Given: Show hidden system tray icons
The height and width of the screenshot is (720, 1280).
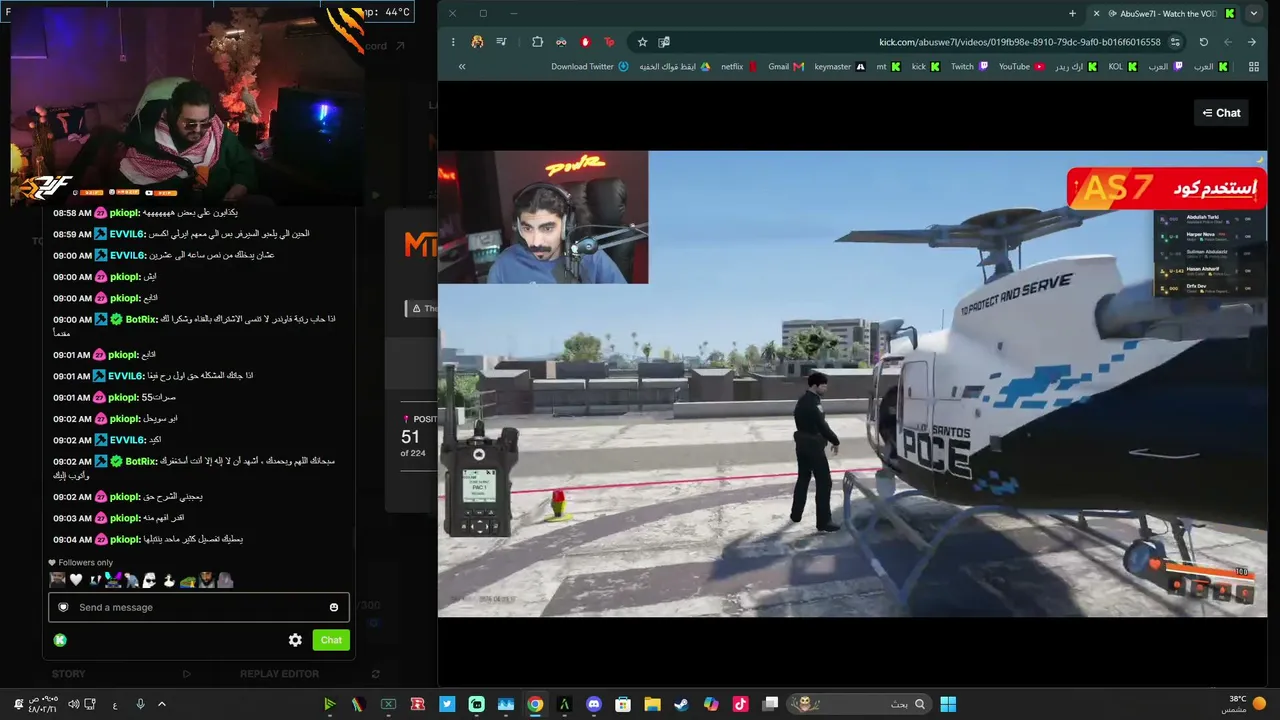Looking at the screenshot, I should 160,704.
